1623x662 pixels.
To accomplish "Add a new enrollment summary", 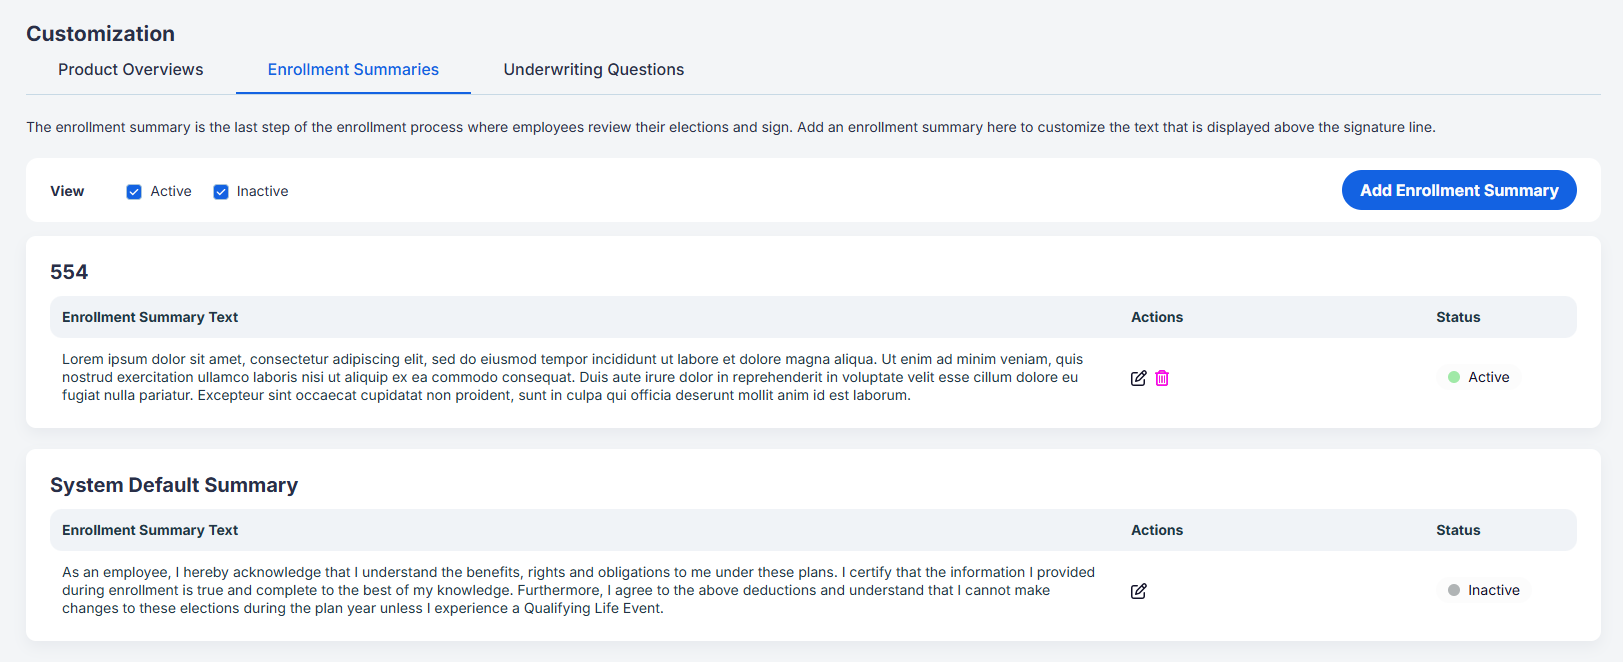I will tap(1459, 190).
